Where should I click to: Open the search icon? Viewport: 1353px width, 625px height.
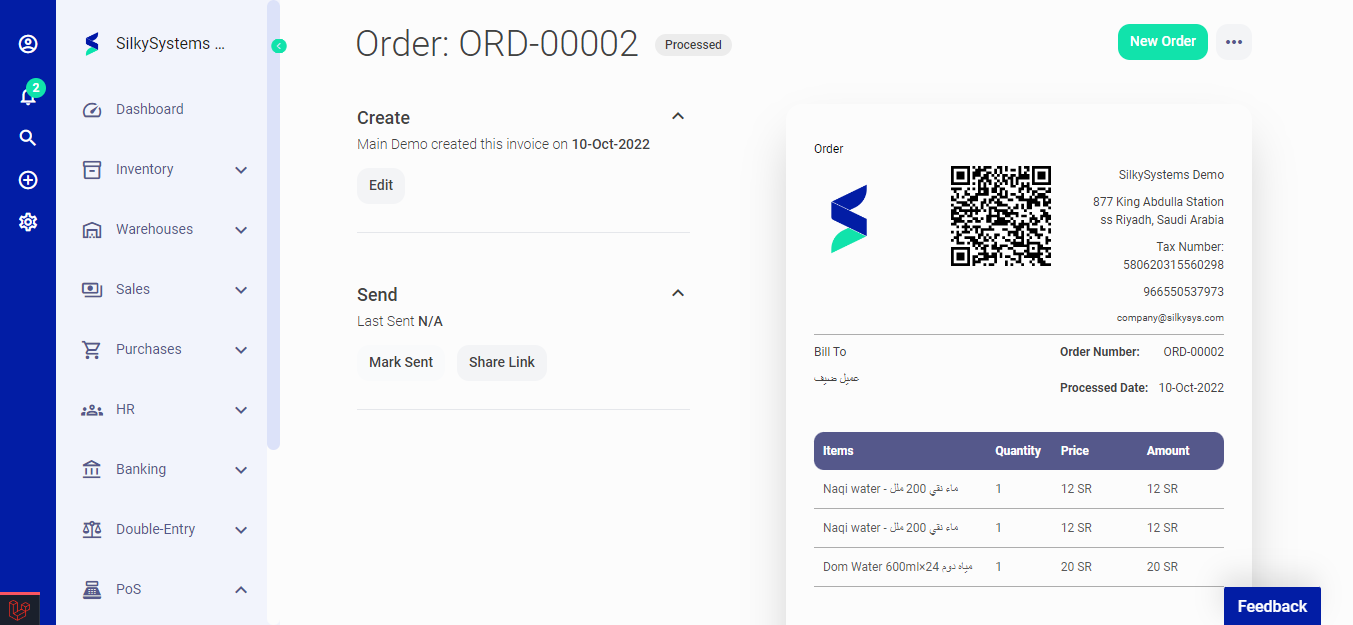coord(27,137)
